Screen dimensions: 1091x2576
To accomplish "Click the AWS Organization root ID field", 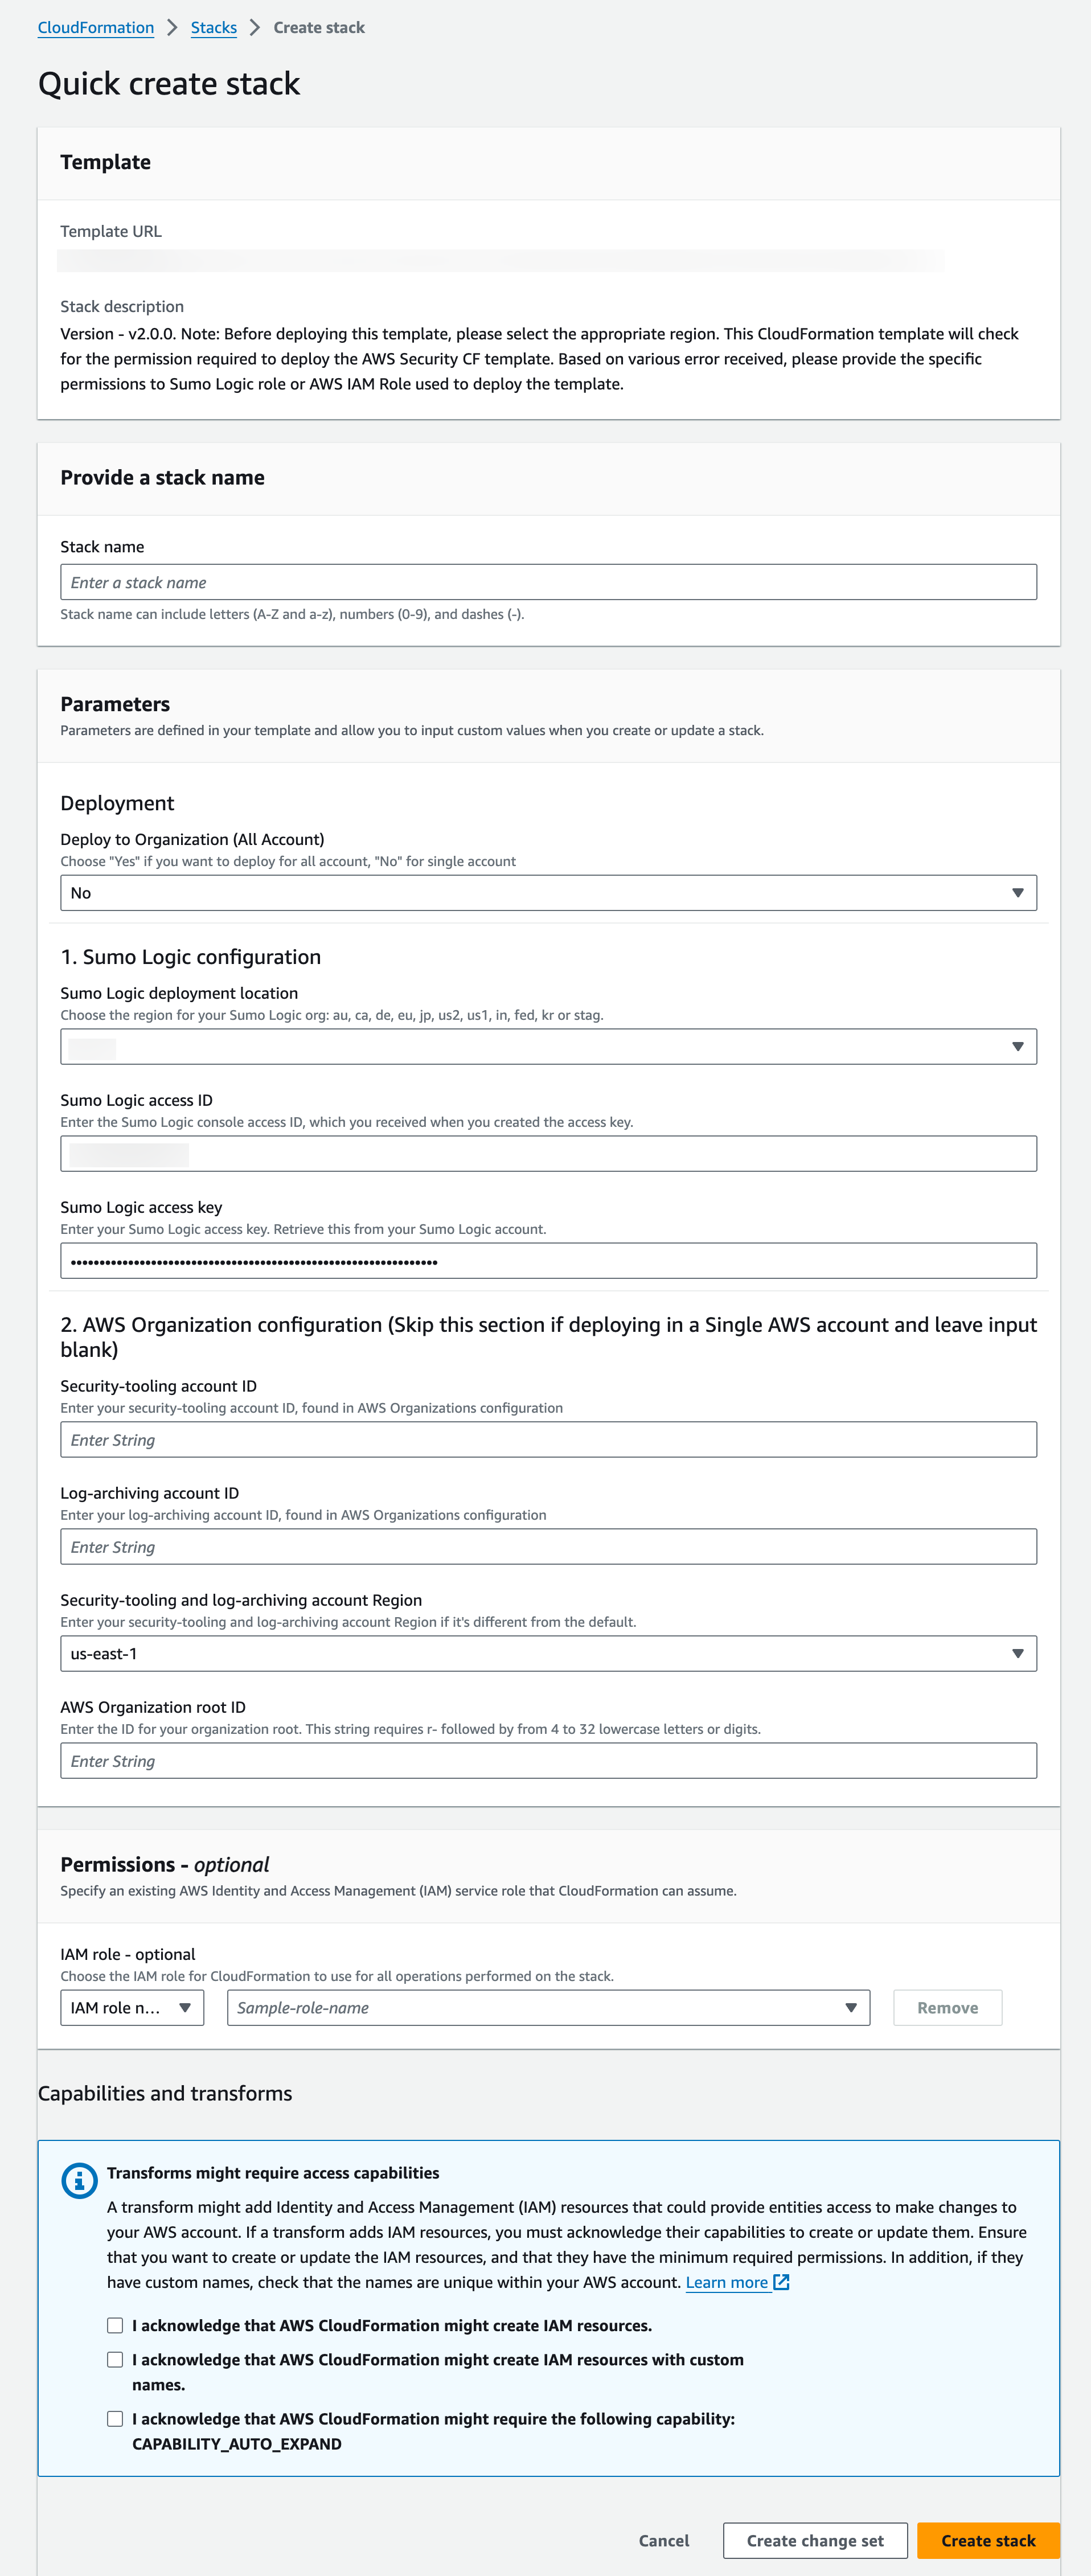I will tap(549, 1760).
